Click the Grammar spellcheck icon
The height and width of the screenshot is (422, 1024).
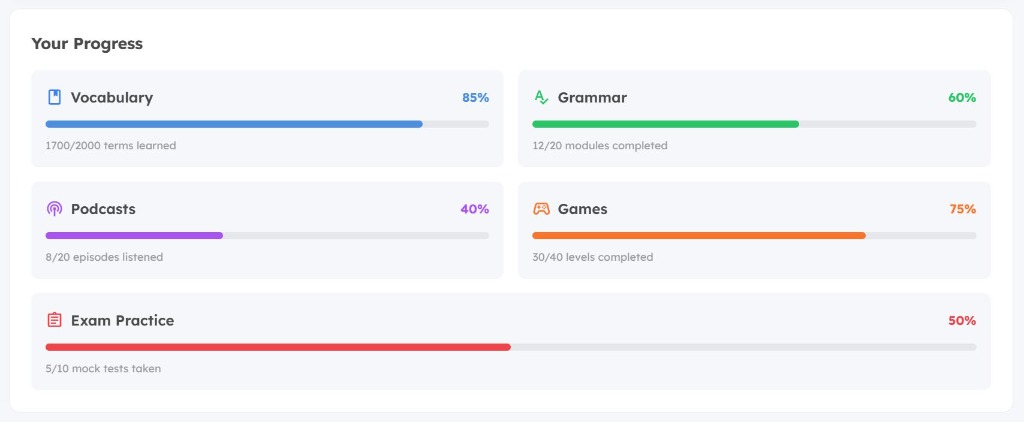pyautogui.click(x=541, y=97)
